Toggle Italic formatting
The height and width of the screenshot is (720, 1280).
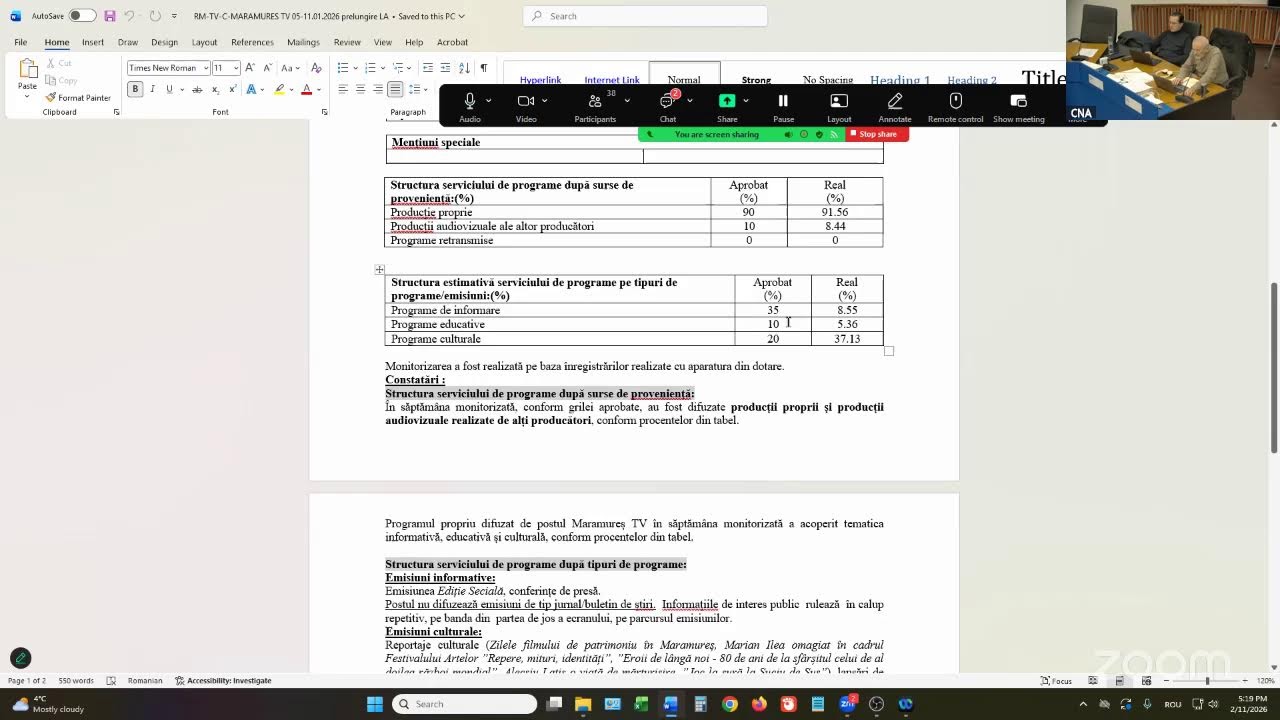pos(152,89)
